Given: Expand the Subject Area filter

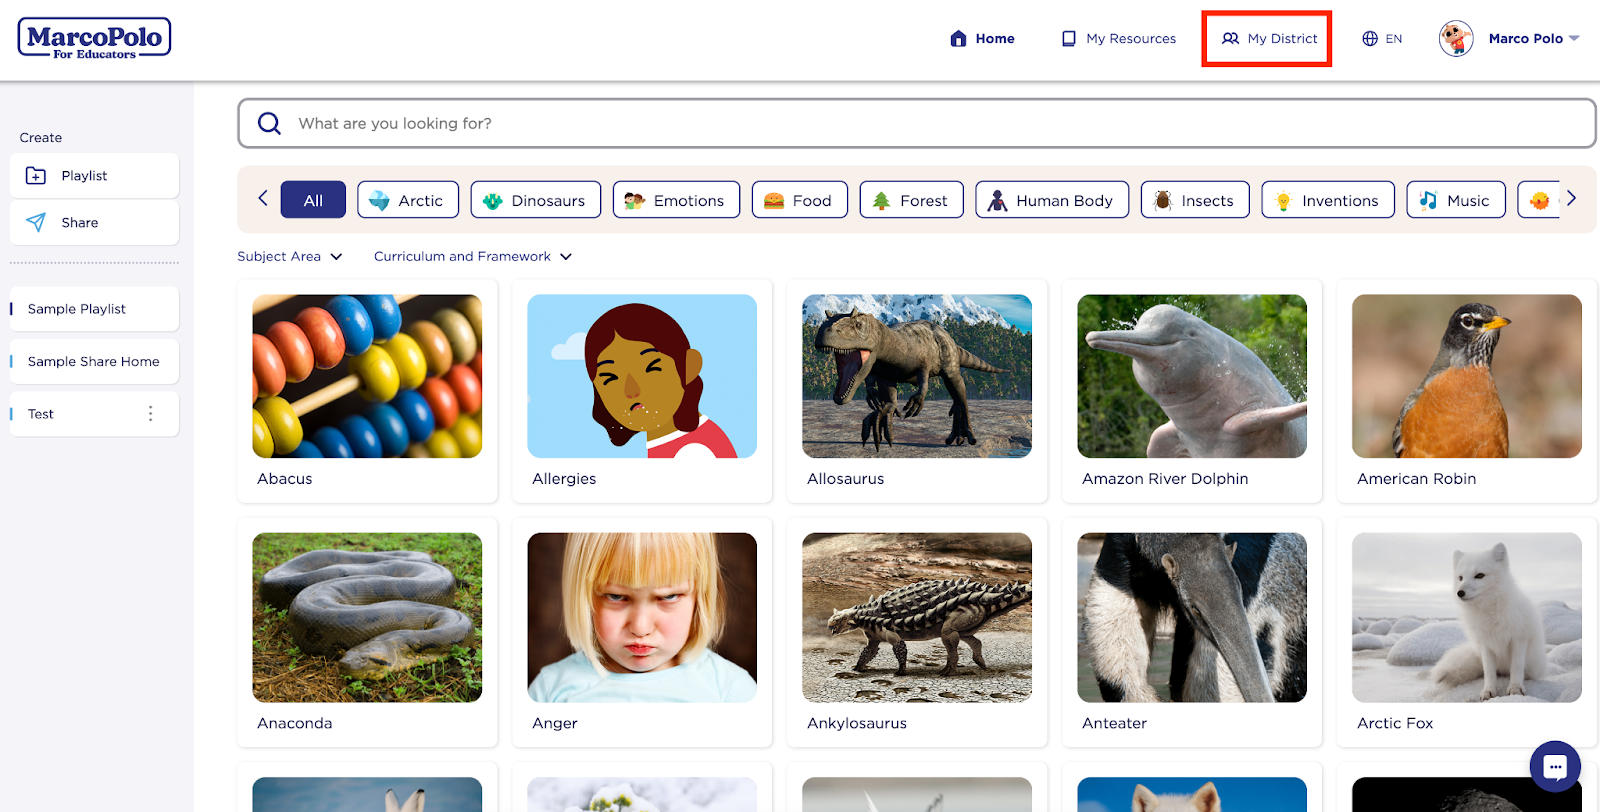Looking at the screenshot, I should pyautogui.click(x=290, y=256).
